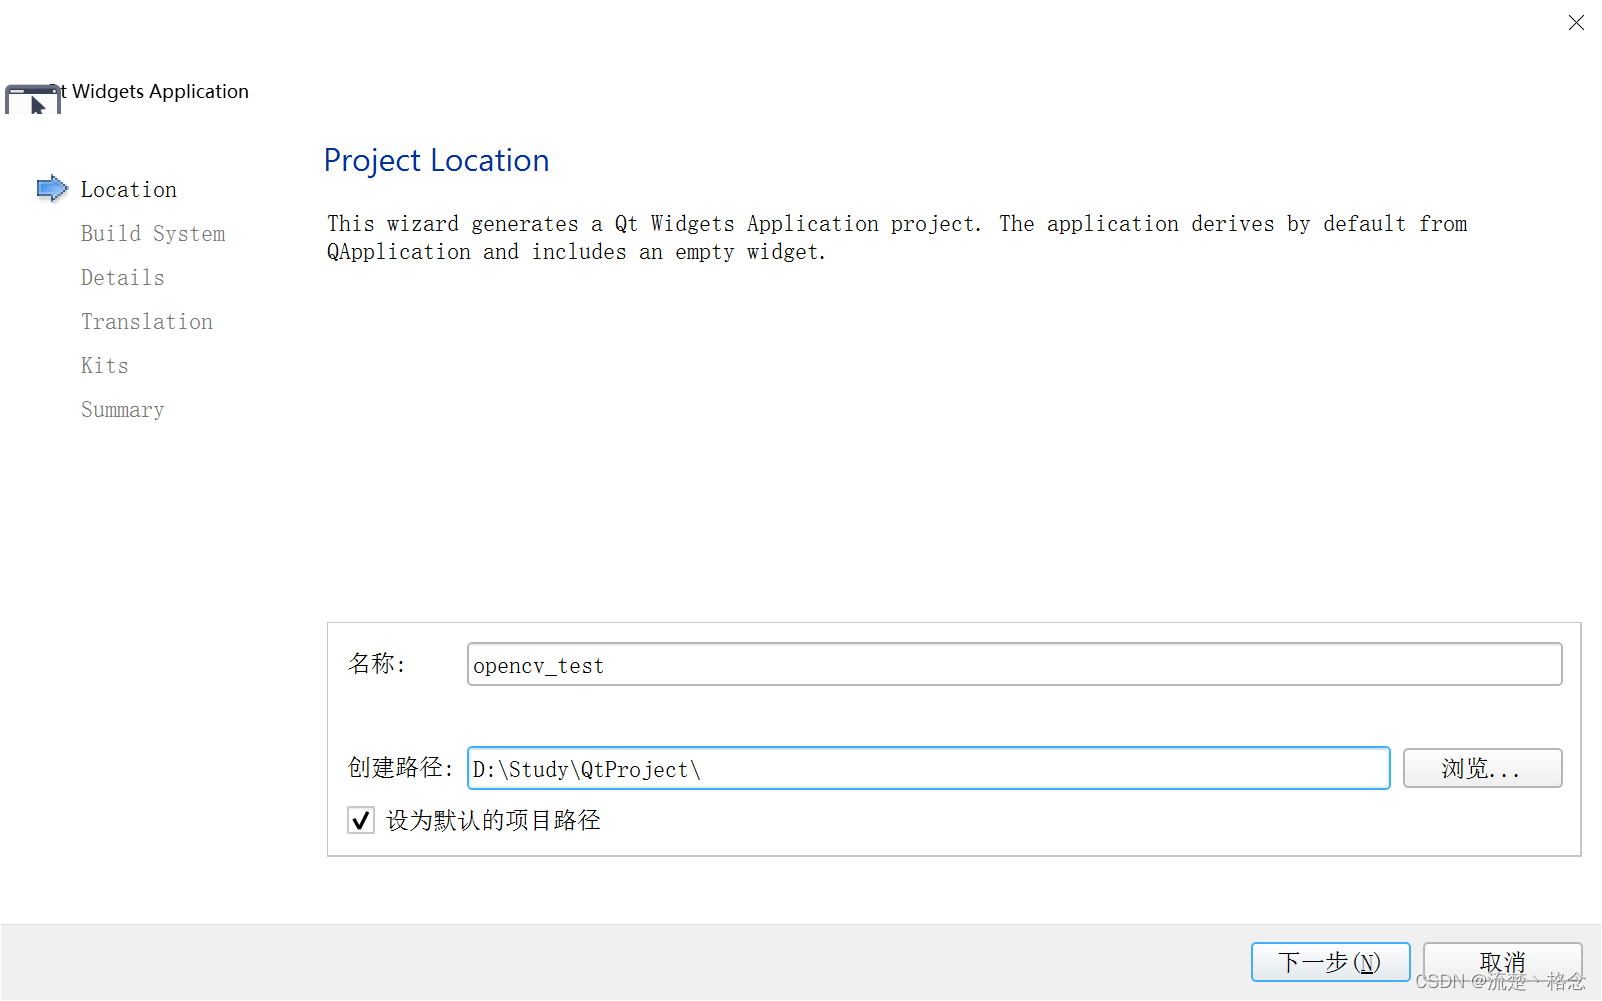Click the blue arrow beside Location

click(x=52, y=188)
